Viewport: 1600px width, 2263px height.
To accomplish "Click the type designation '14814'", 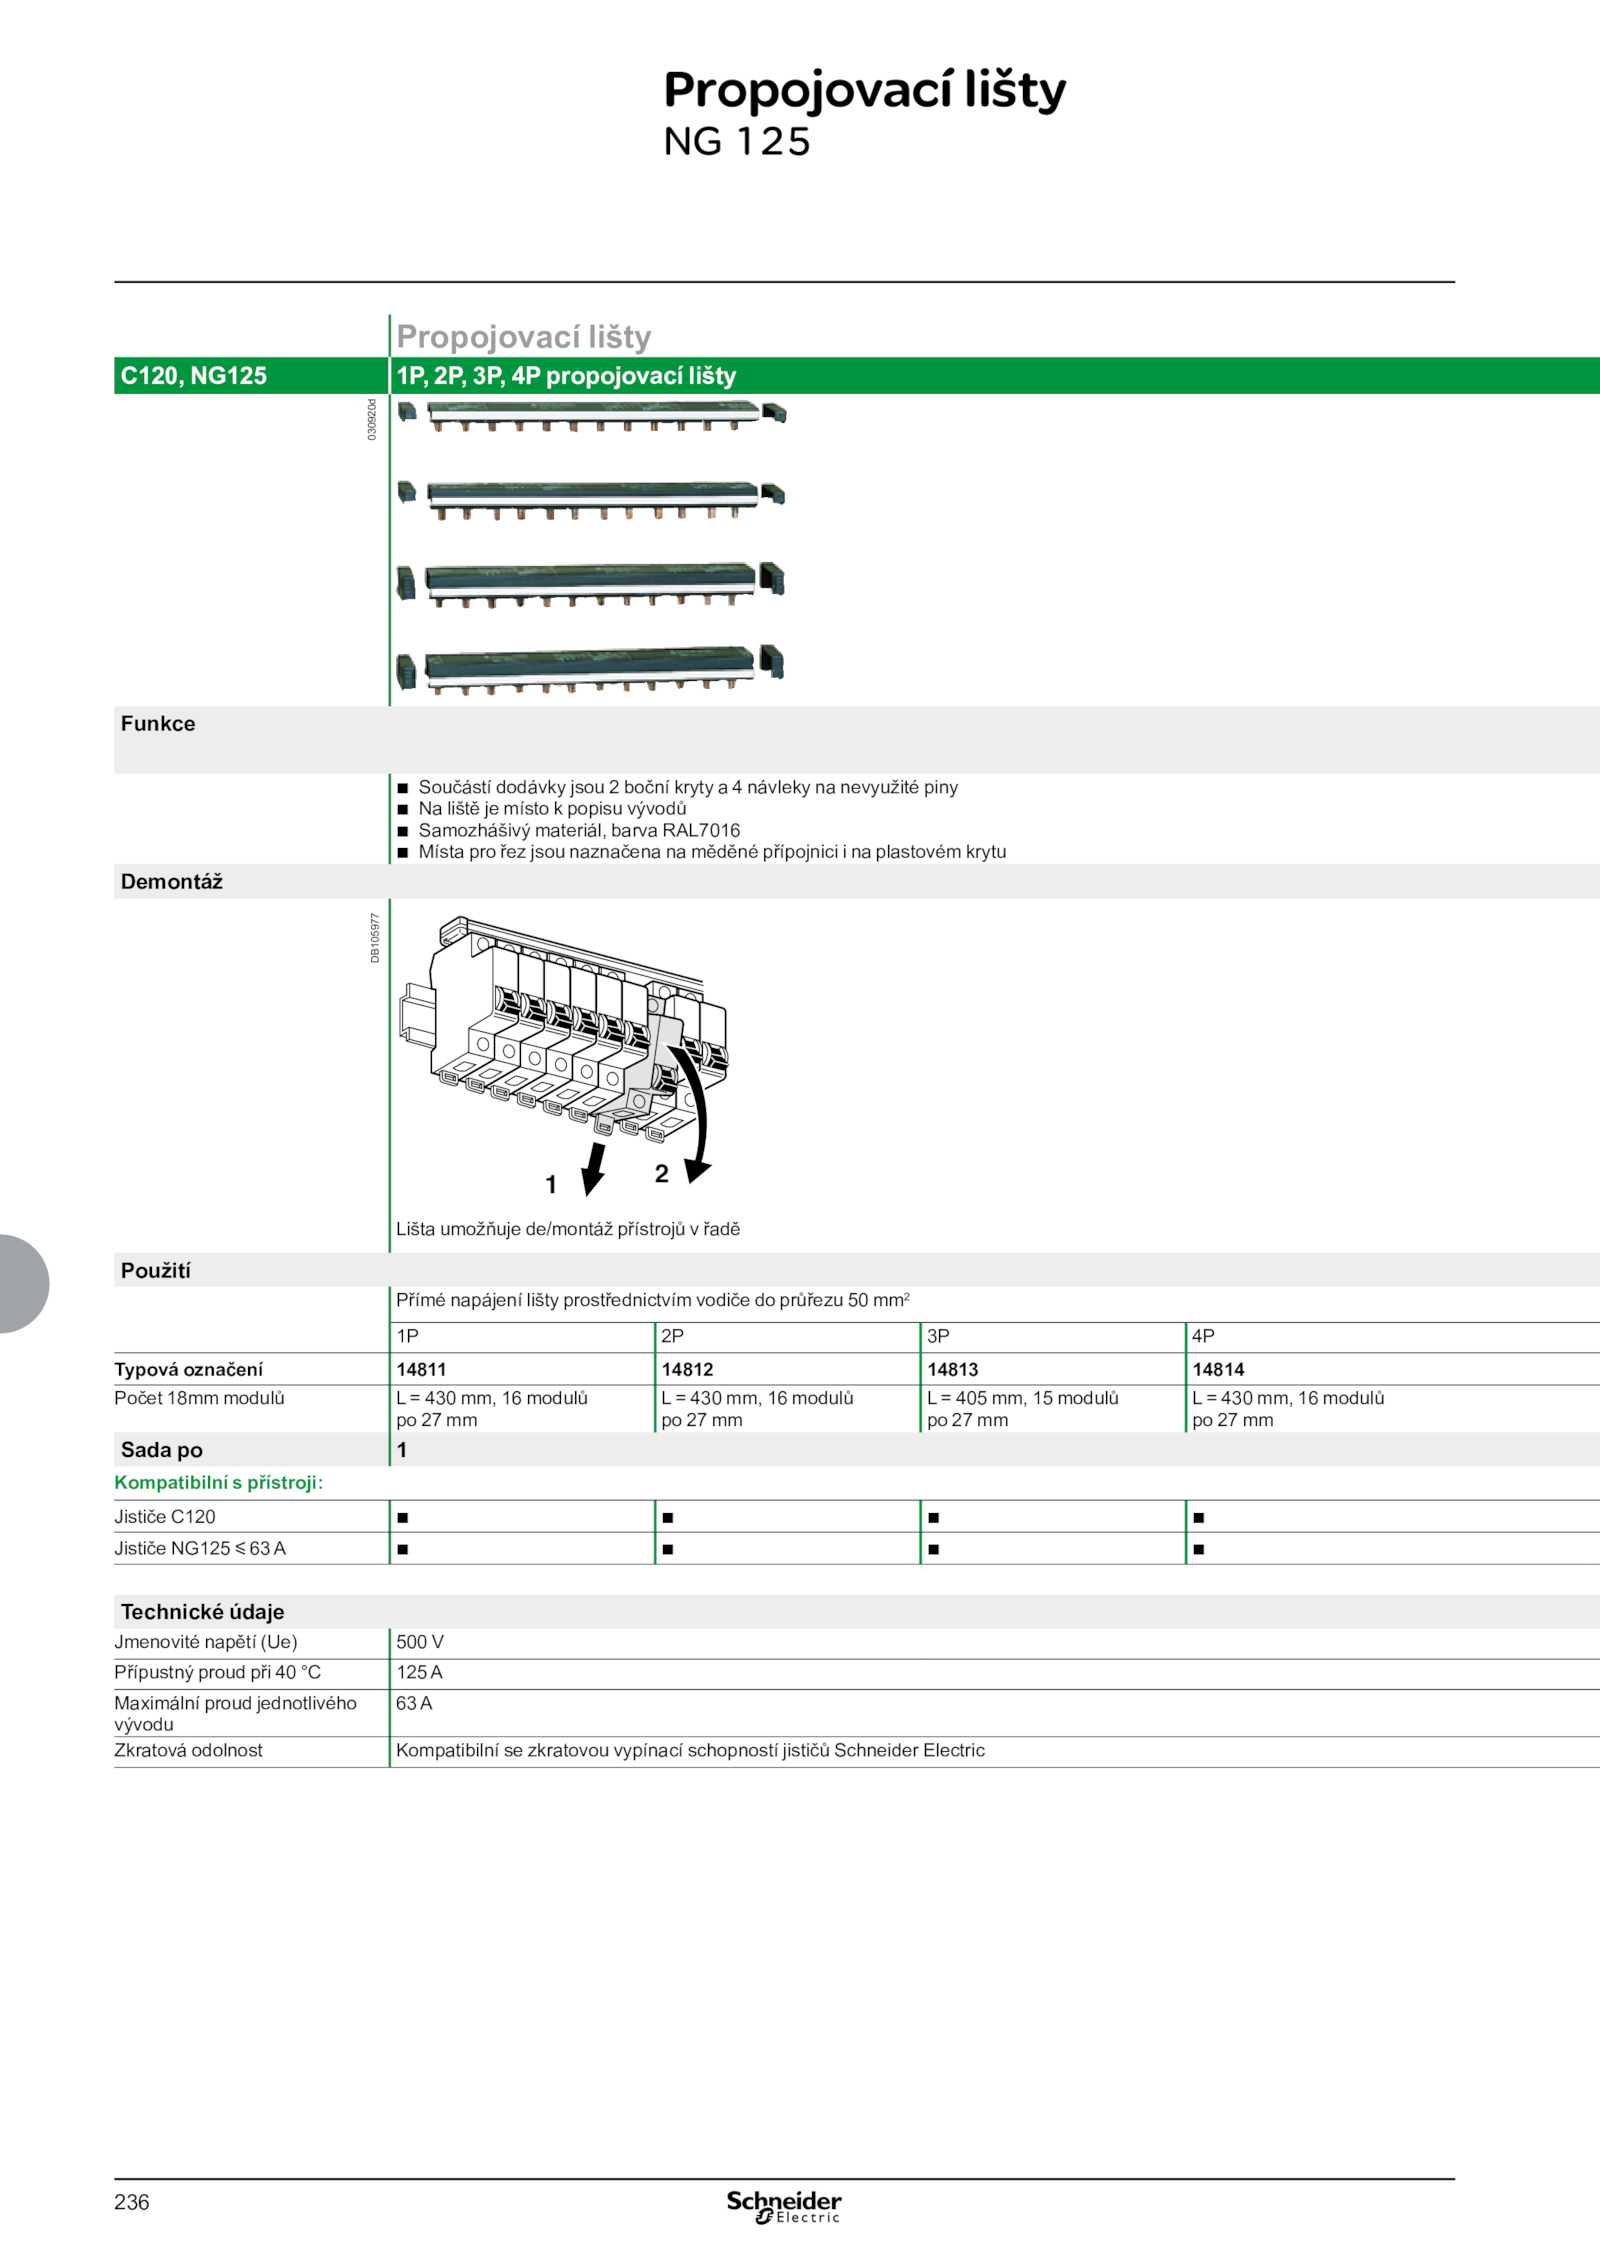I will tap(1218, 1369).
